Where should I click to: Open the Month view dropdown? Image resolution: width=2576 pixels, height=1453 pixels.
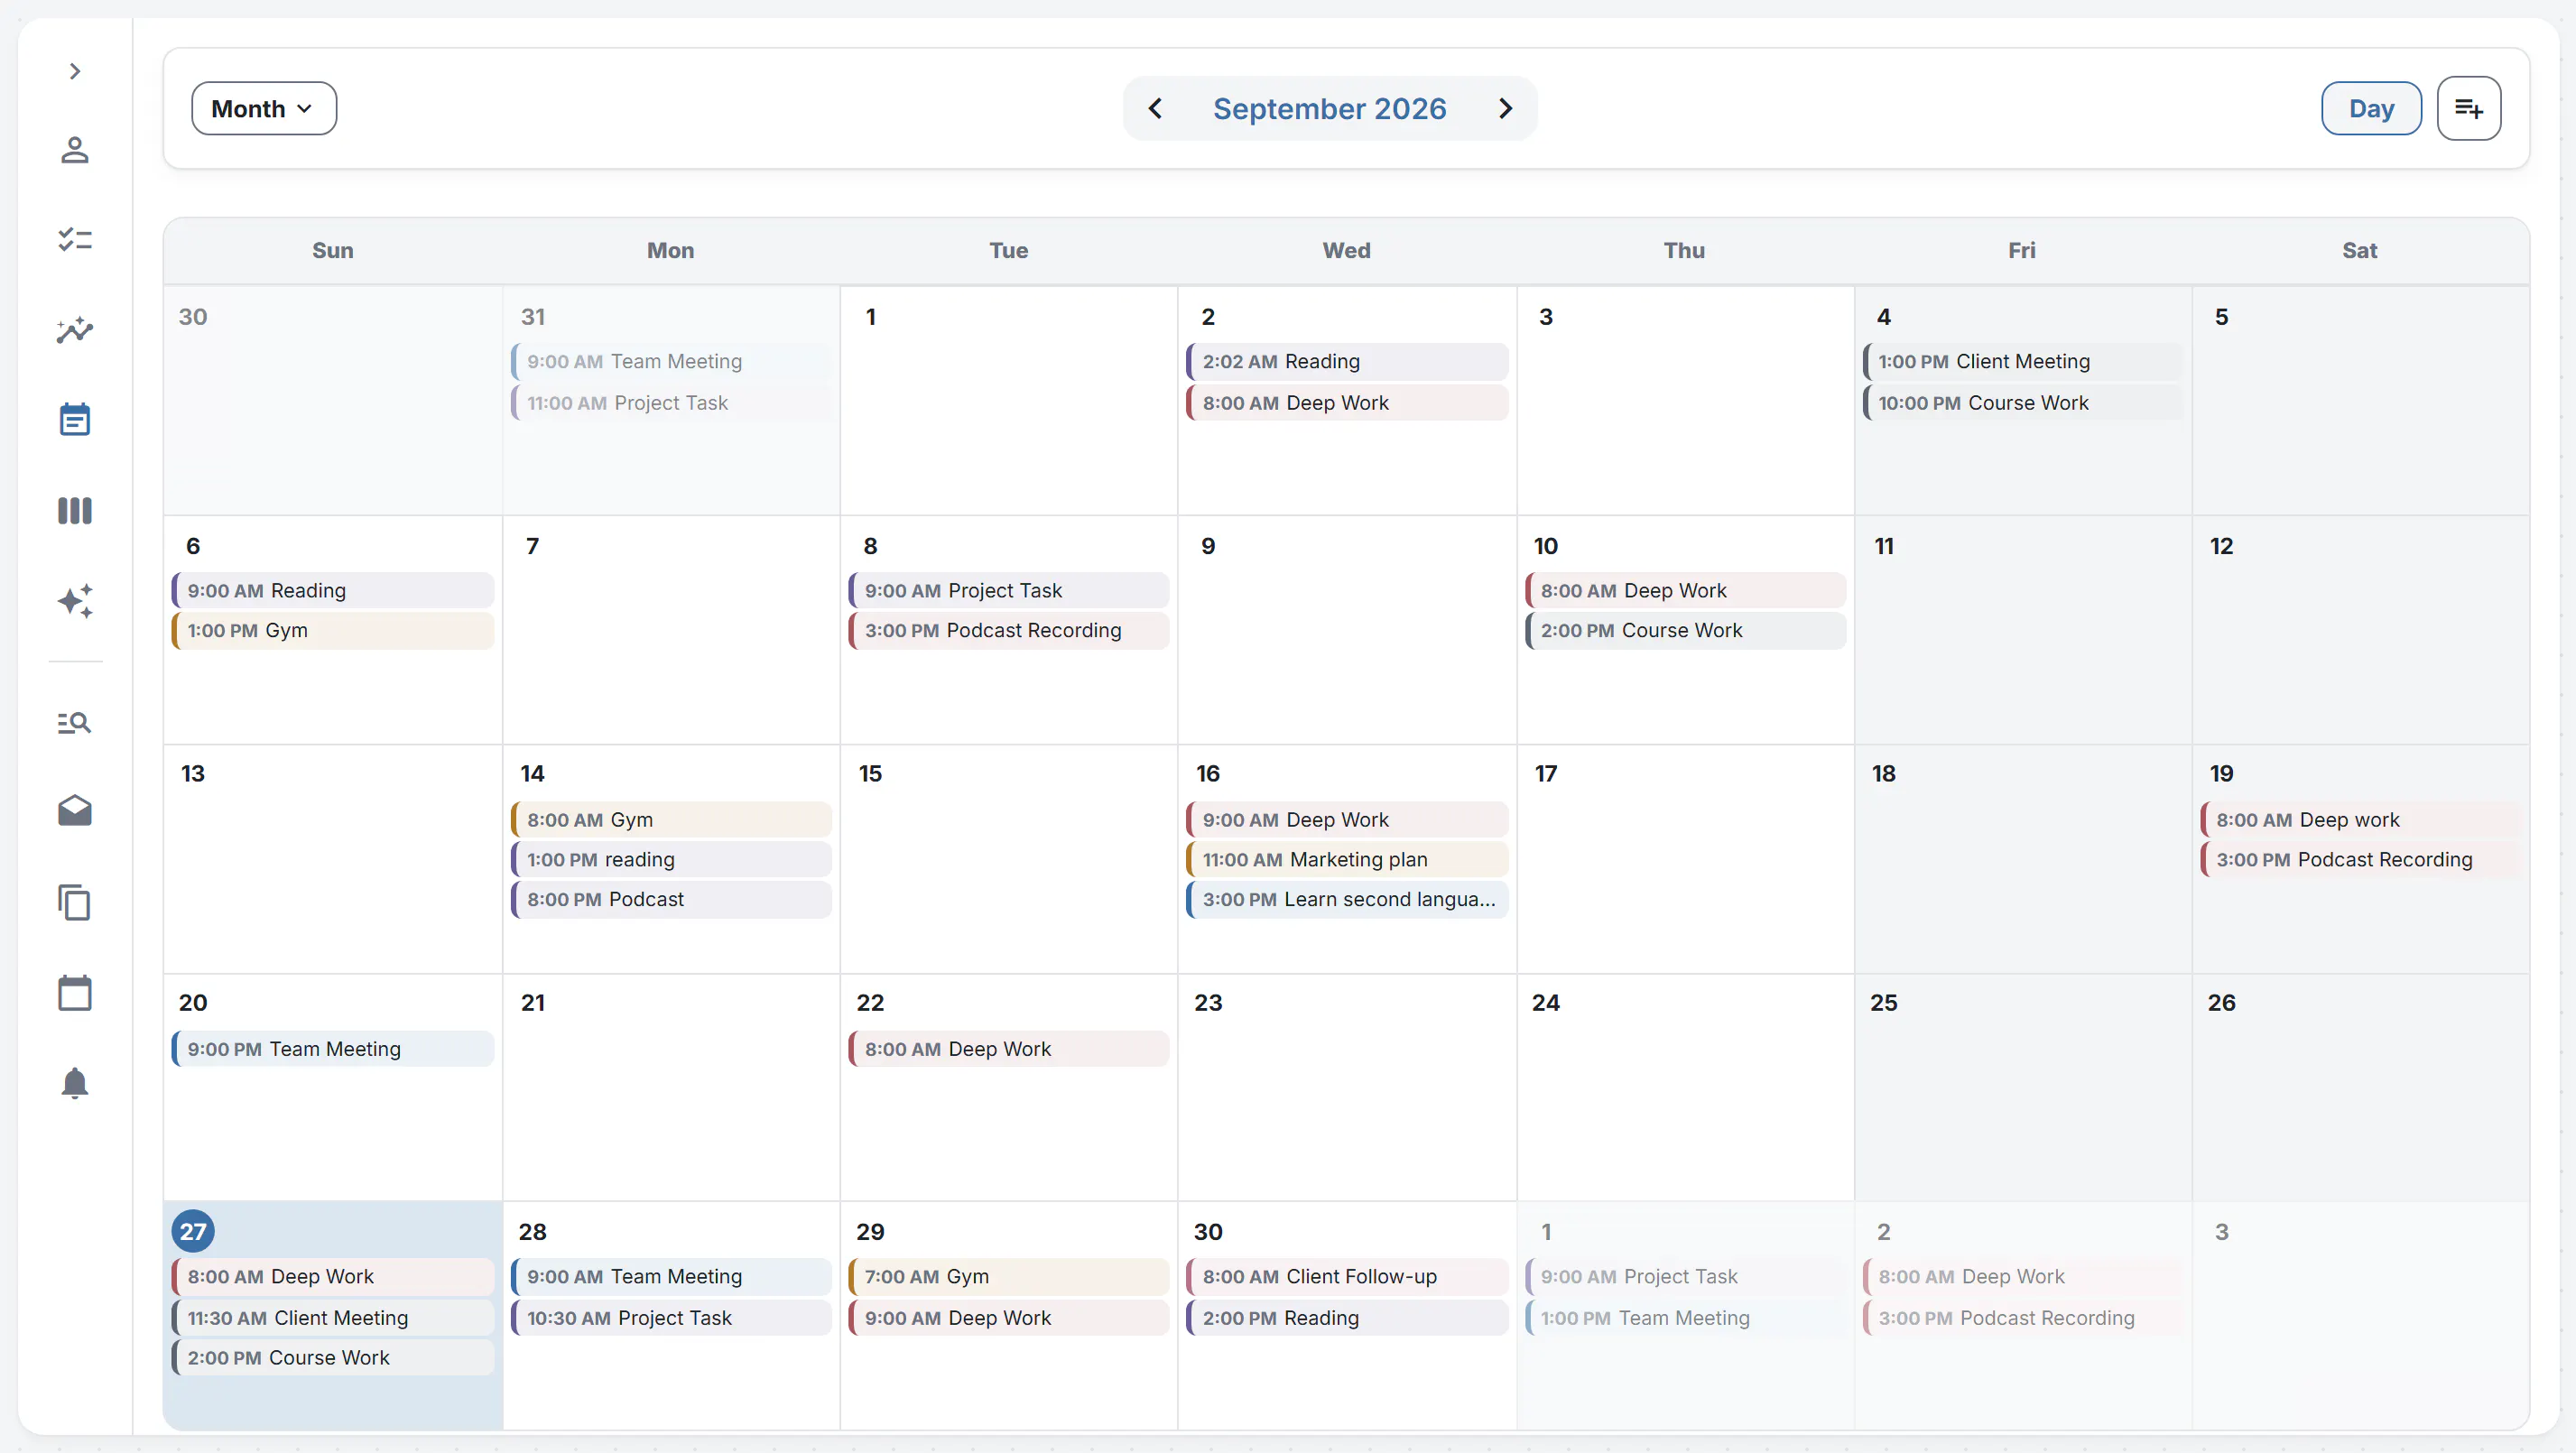coord(264,108)
